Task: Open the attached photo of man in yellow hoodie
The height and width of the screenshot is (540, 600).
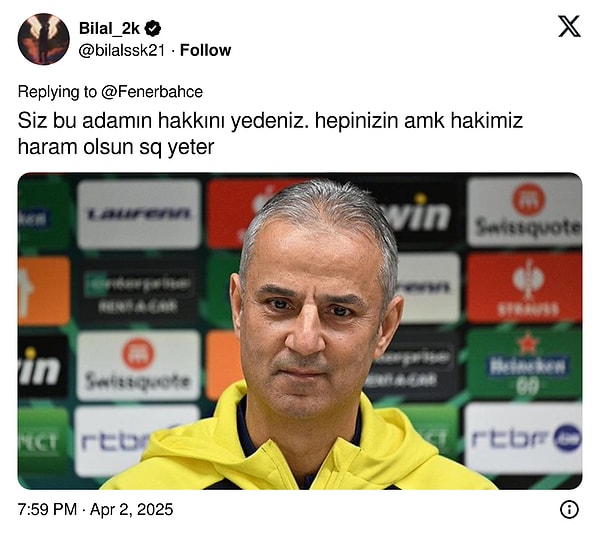Action: click(300, 331)
